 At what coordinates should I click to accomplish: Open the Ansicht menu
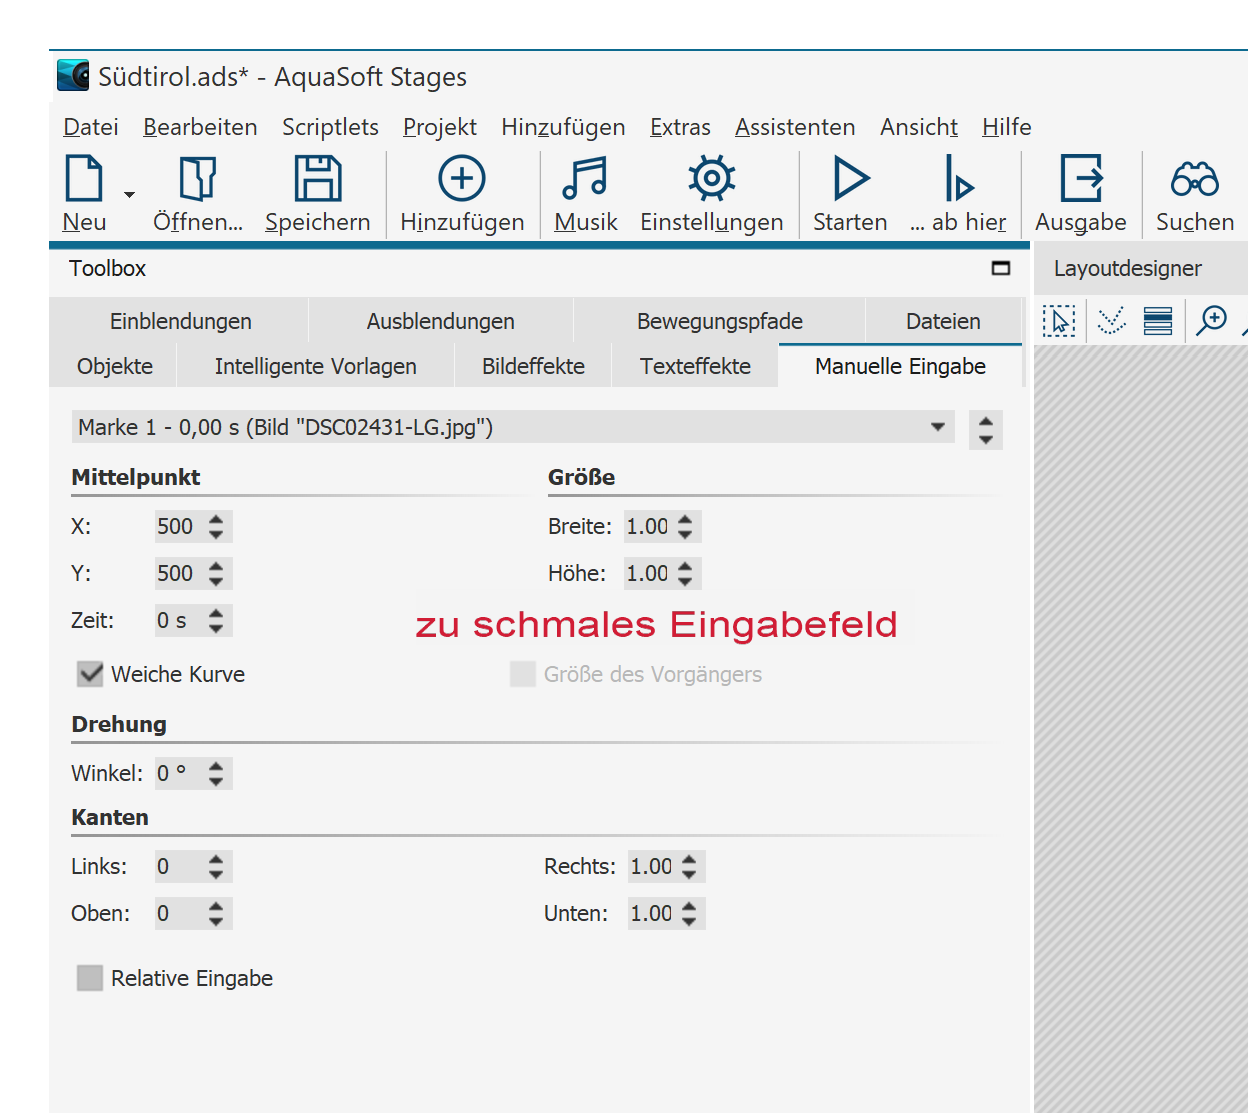(x=919, y=127)
